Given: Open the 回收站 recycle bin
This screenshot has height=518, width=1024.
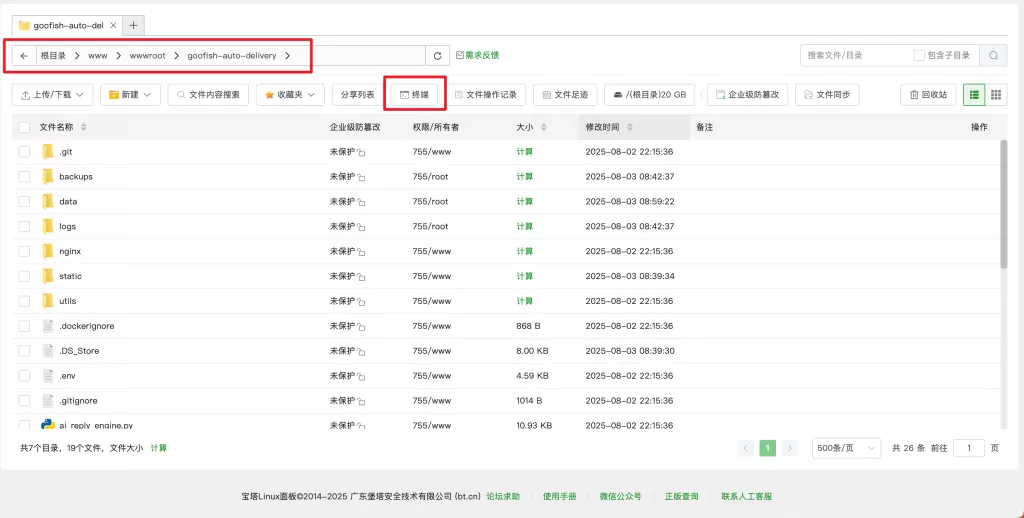Looking at the screenshot, I should click(928, 95).
